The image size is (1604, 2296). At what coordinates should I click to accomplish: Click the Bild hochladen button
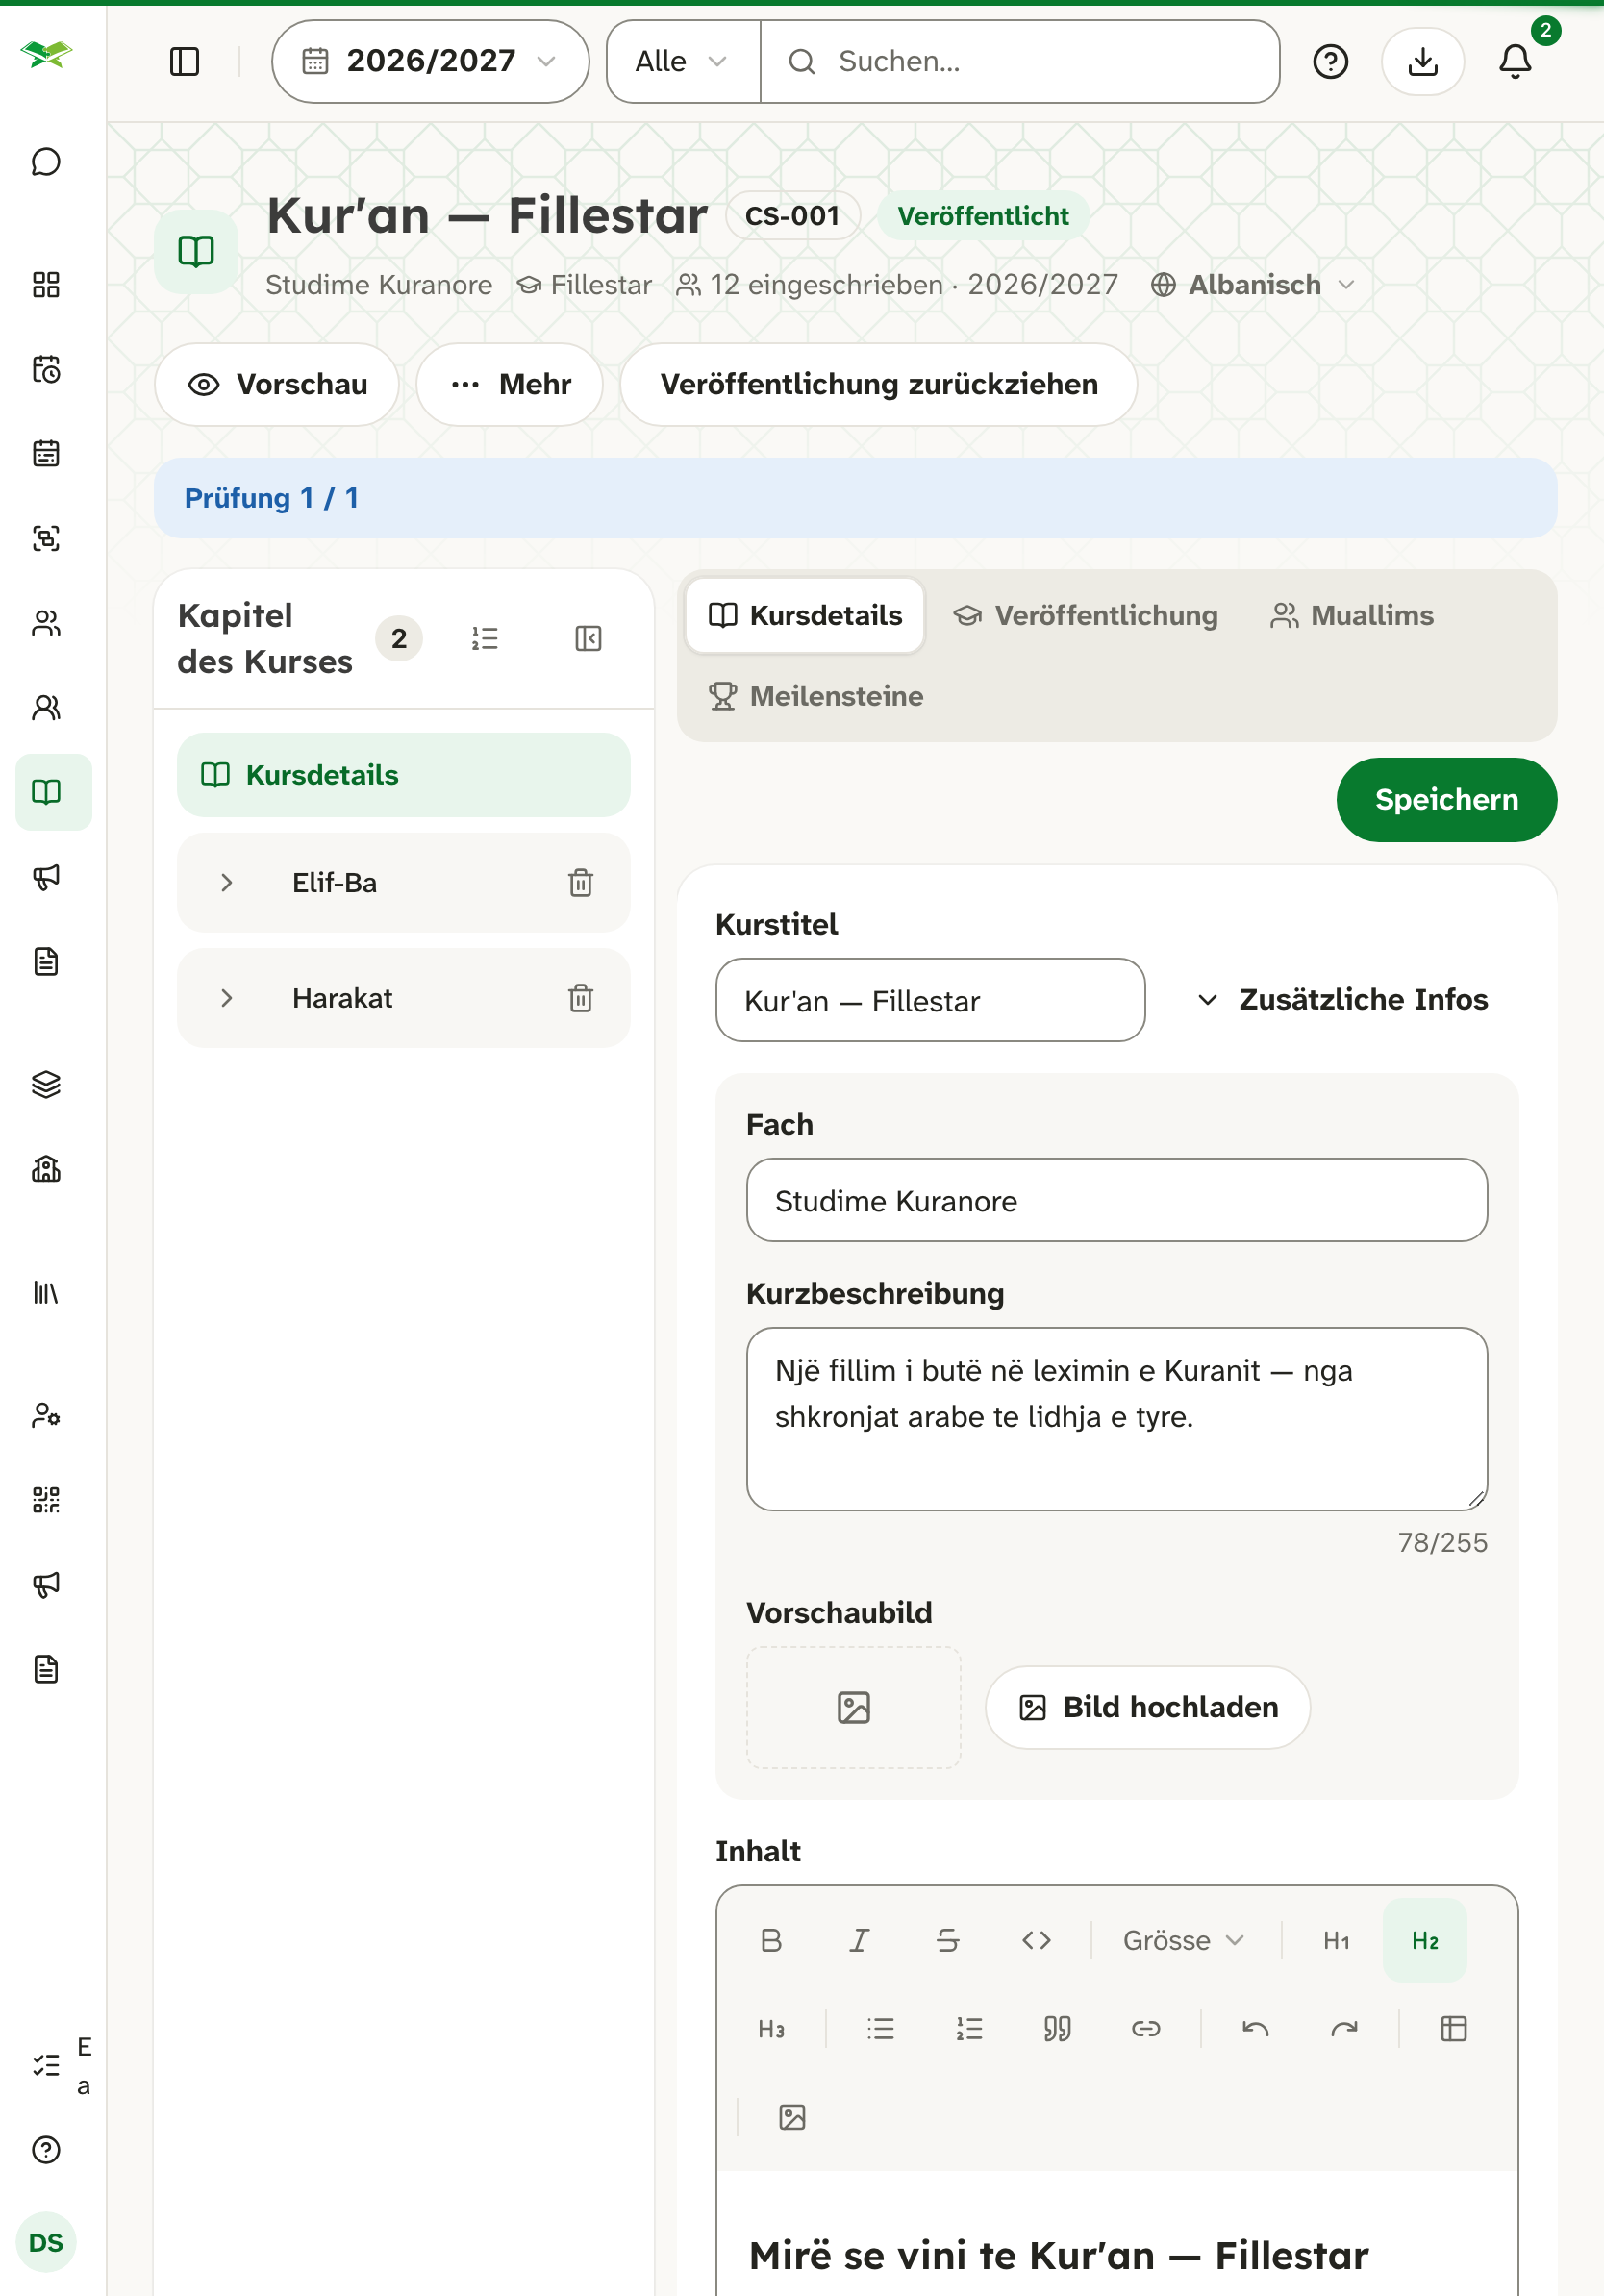pos(1148,1707)
